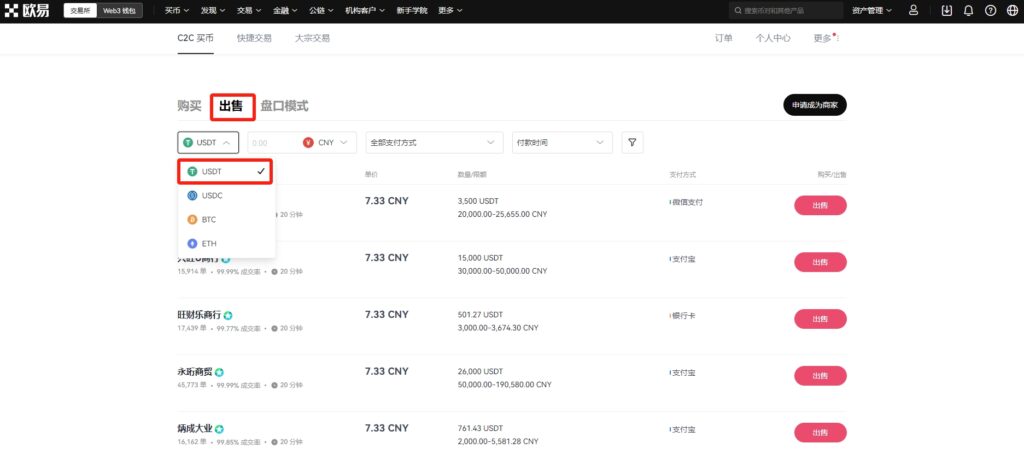Click the 申请成为商家 button

[814, 105]
